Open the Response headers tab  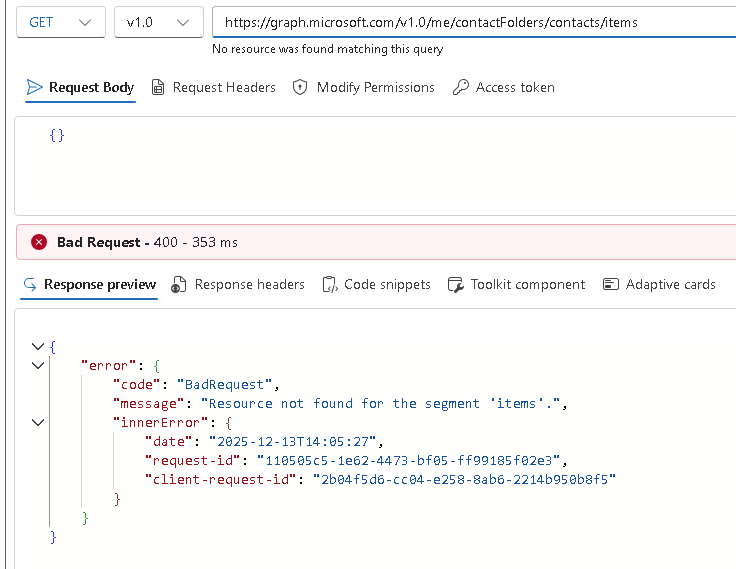pyautogui.click(x=238, y=284)
